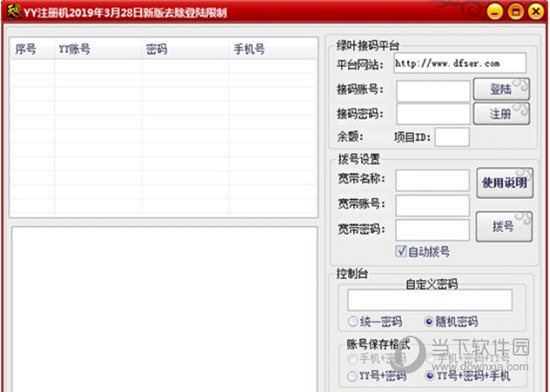Maximize the window with the yellow button
This screenshot has height=392, width=550.
coord(516,12)
